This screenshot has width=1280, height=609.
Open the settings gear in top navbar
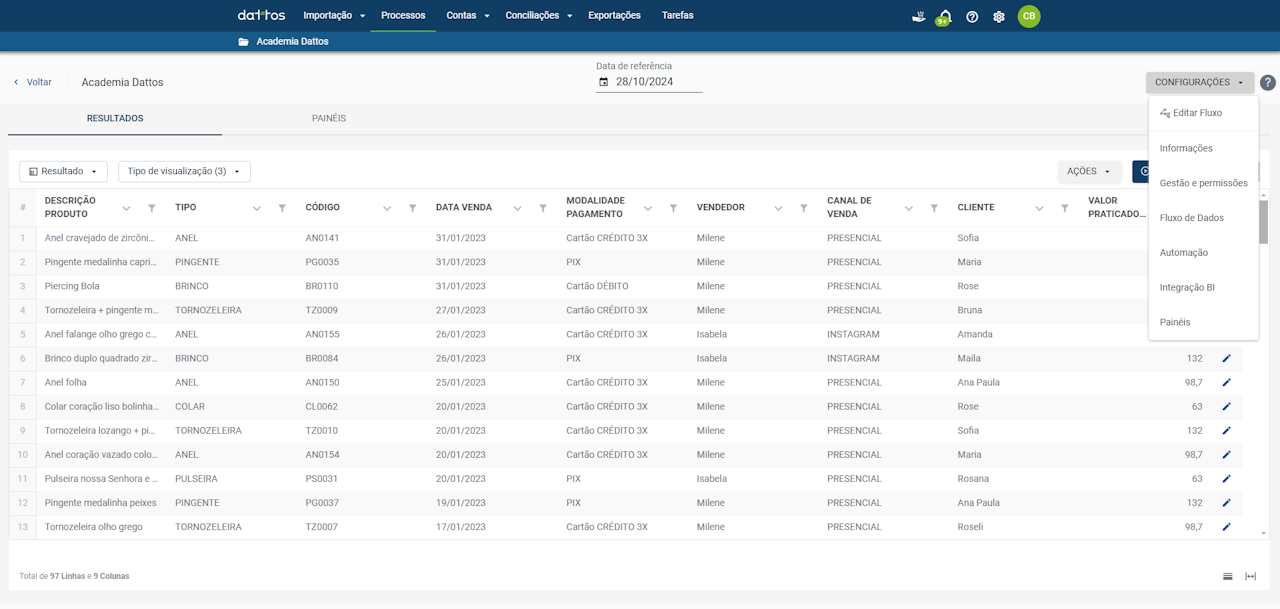[999, 17]
